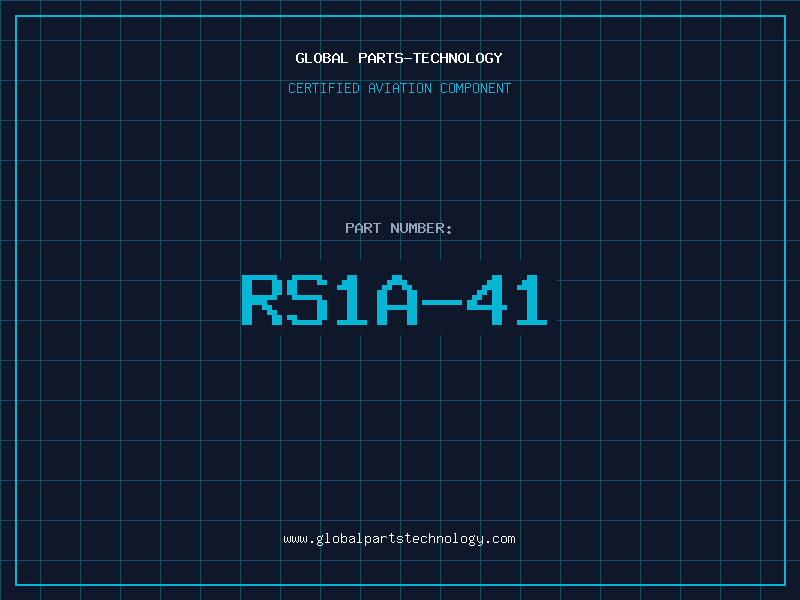Select the word AVIATION in the subtitle
800x600 pixels.
pyautogui.click(x=400, y=88)
